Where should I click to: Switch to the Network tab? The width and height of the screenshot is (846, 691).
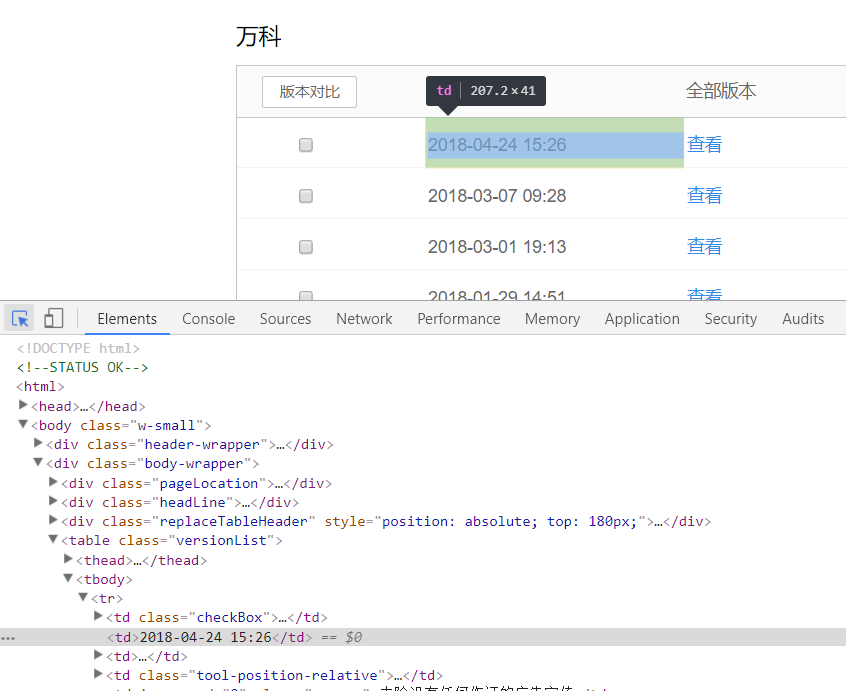click(364, 319)
